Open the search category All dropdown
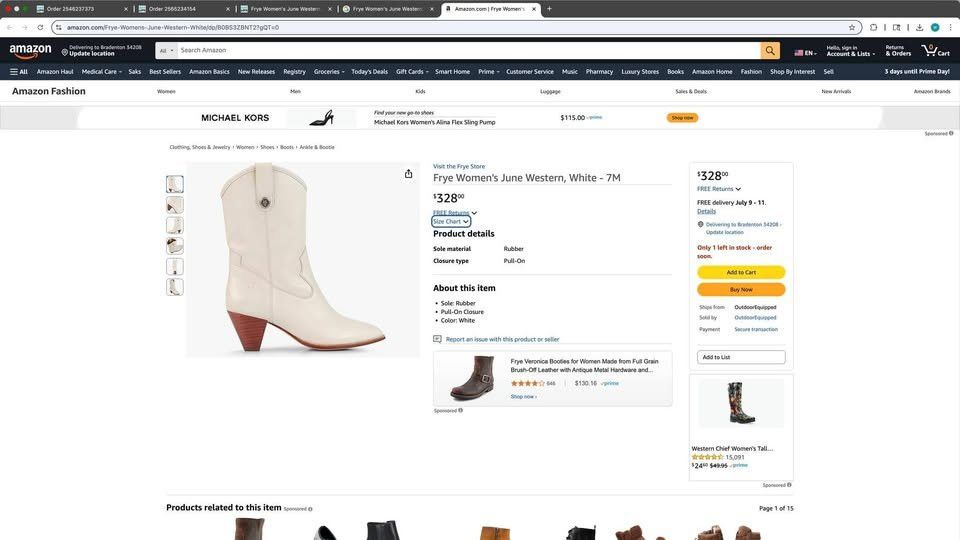Image resolution: width=960 pixels, height=540 pixels. click(166, 50)
